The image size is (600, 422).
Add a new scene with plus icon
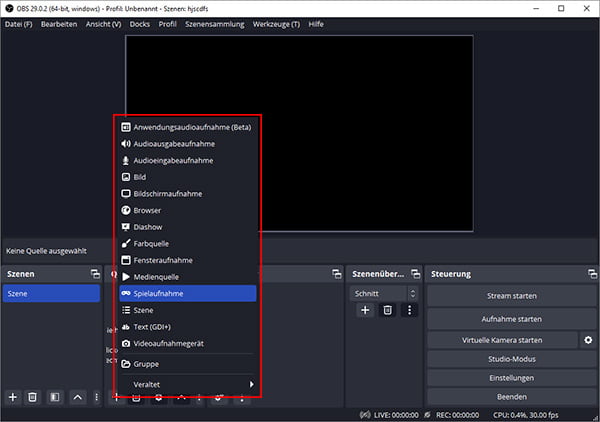13,397
